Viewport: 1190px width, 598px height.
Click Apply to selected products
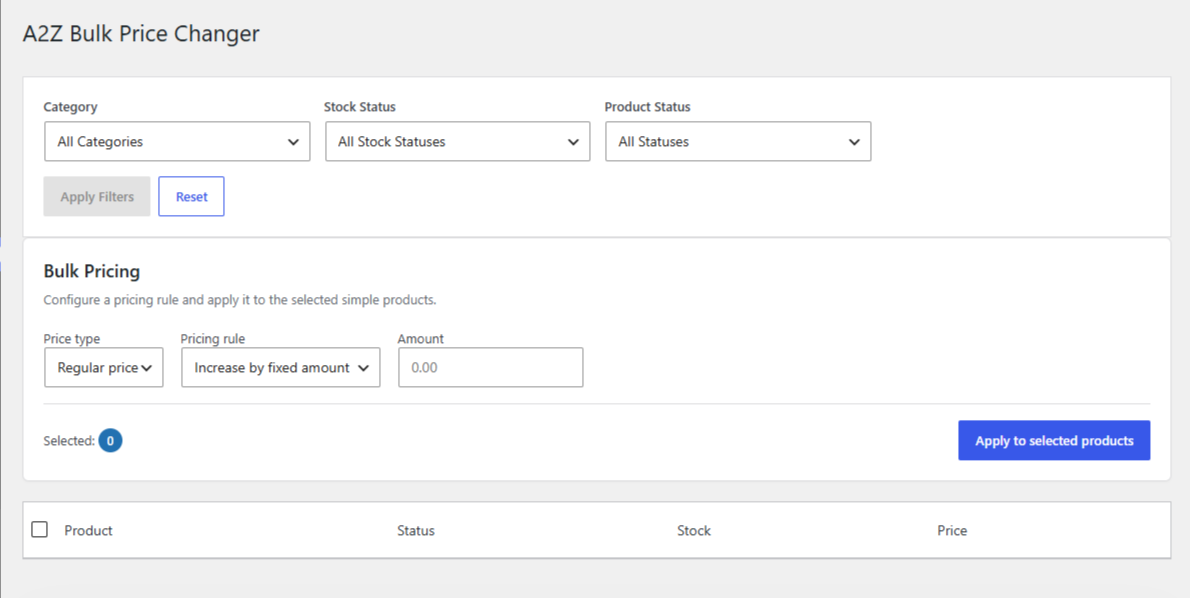click(1054, 441)
